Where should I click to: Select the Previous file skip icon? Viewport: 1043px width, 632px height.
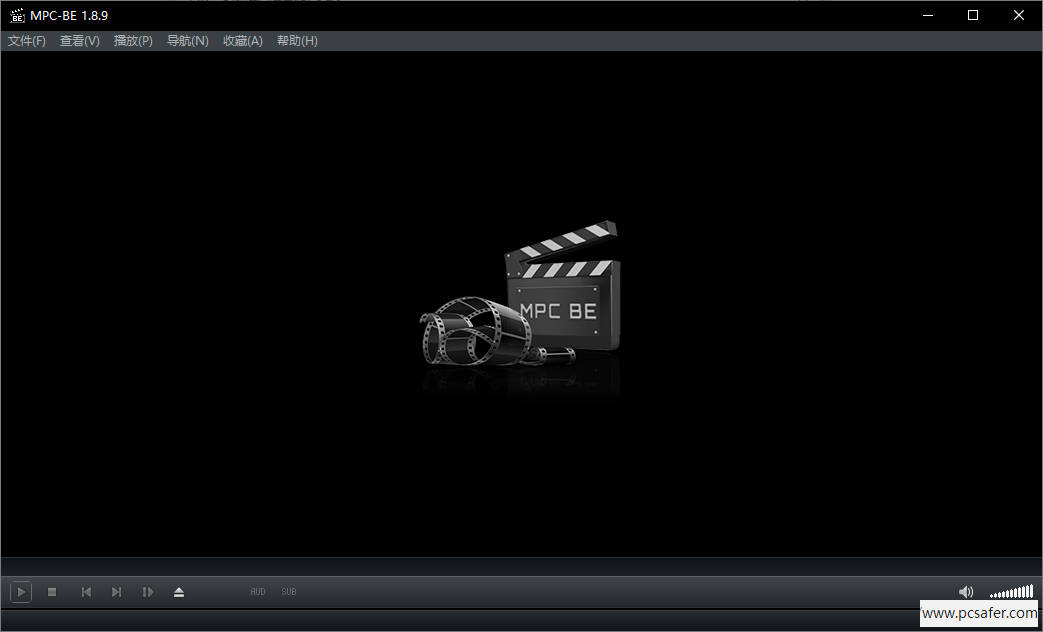coord(85,591)
